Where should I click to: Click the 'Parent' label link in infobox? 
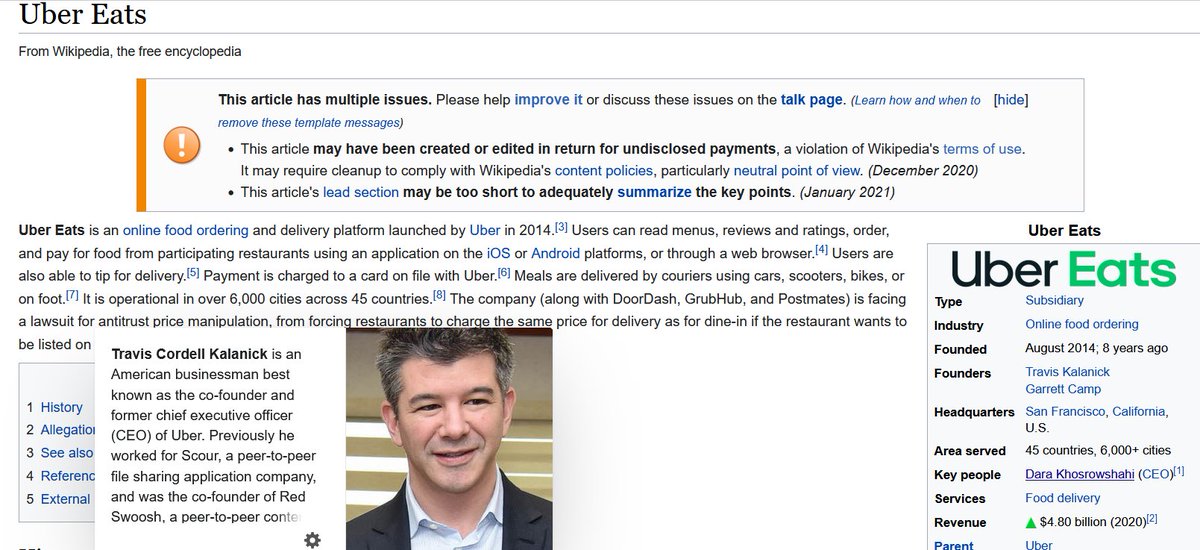coord(953,545)
